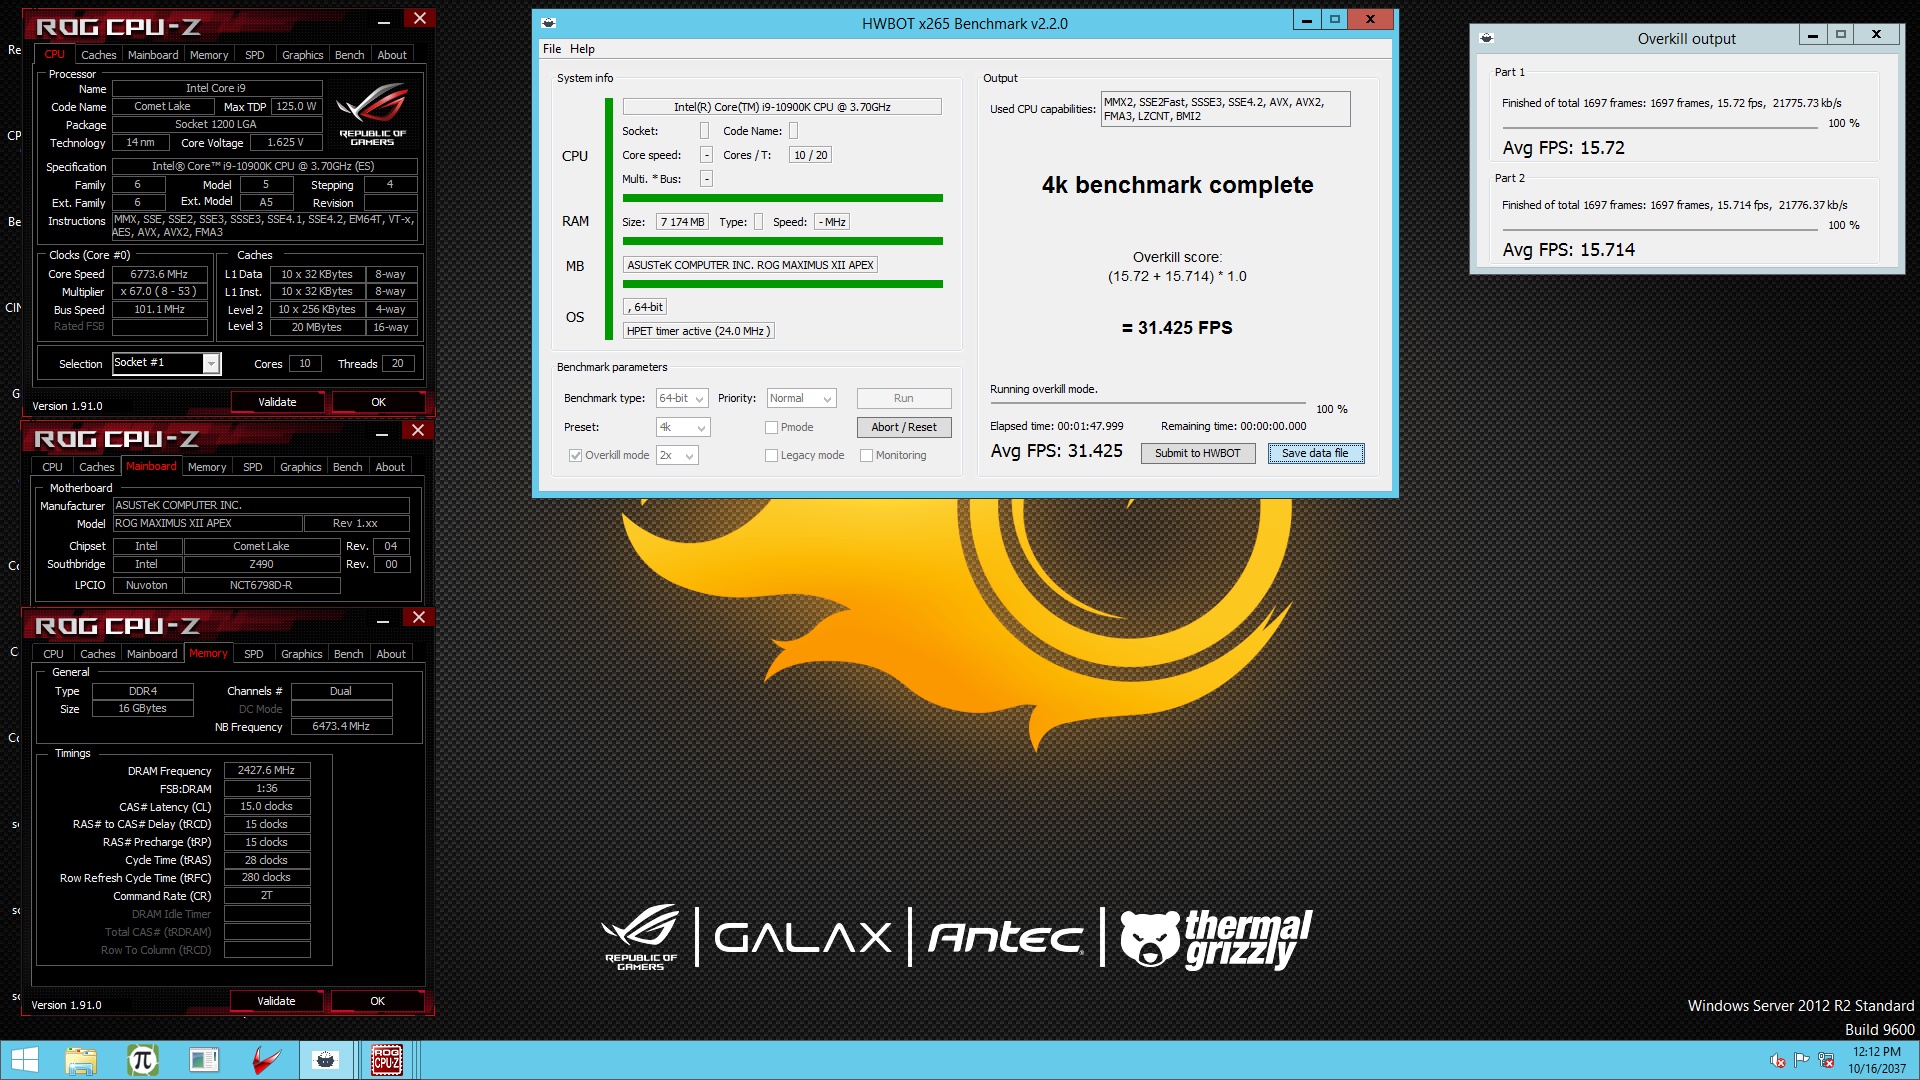Click the ROG MAXIMUS XII APEX field in HWBOT
The height and width of the screenshot is (1080, 1920).
click(750, 265)
